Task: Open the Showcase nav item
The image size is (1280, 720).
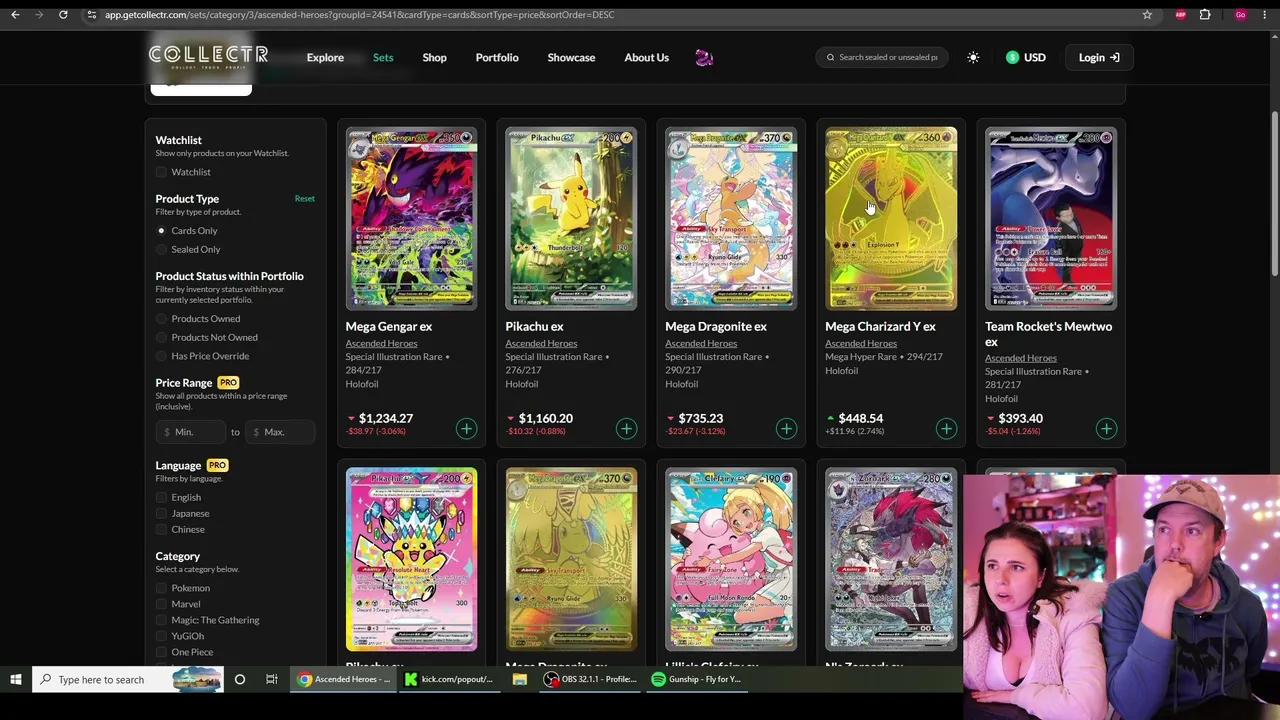Action: [x=571, y=58]
